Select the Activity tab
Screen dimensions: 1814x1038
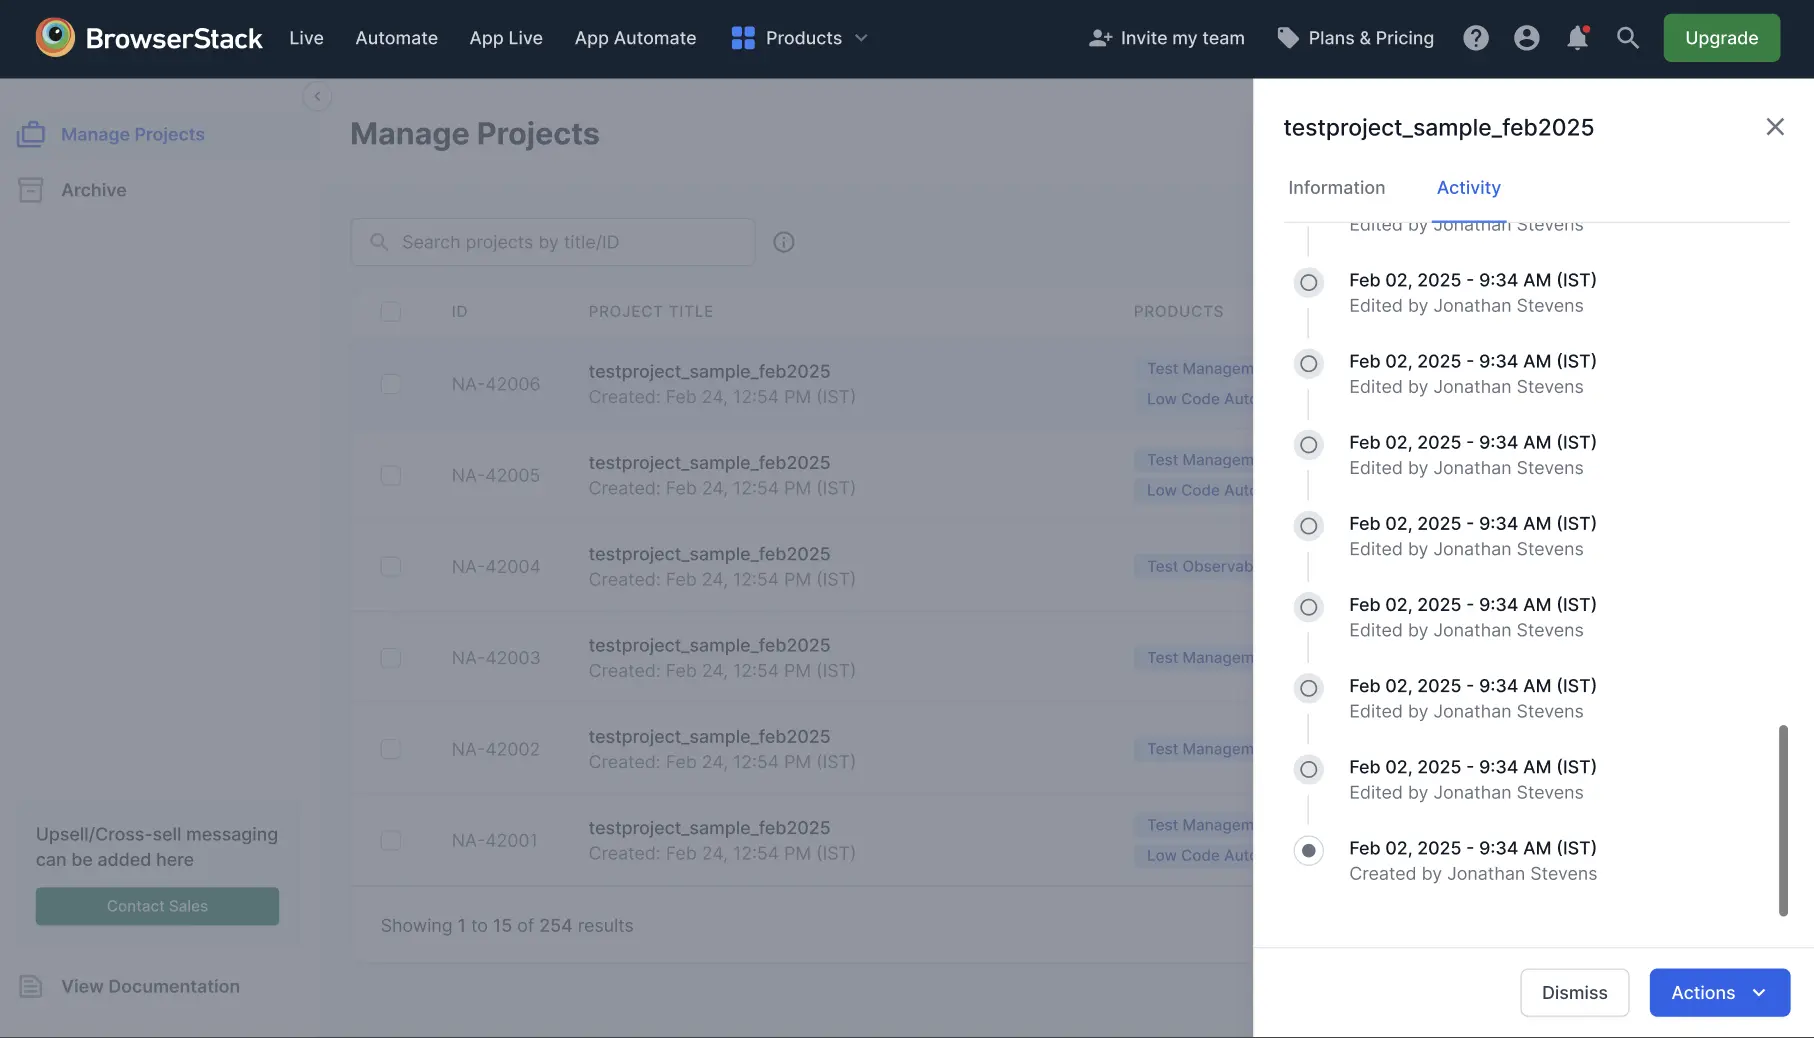pos(1468,188)
